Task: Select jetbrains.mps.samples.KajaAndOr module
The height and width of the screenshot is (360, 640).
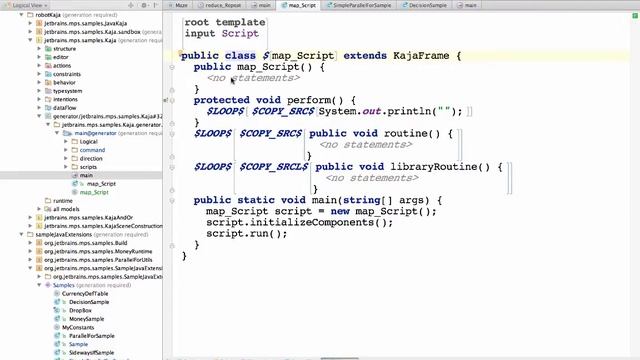Action: 88,218
